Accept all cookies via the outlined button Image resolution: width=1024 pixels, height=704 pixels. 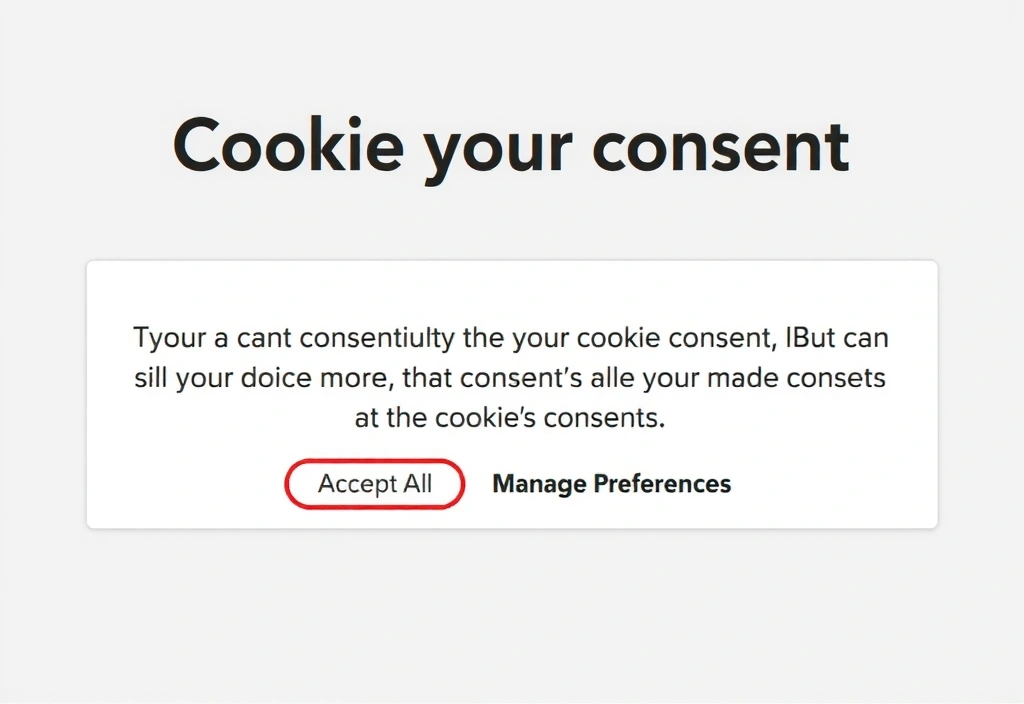pos(374,483)
